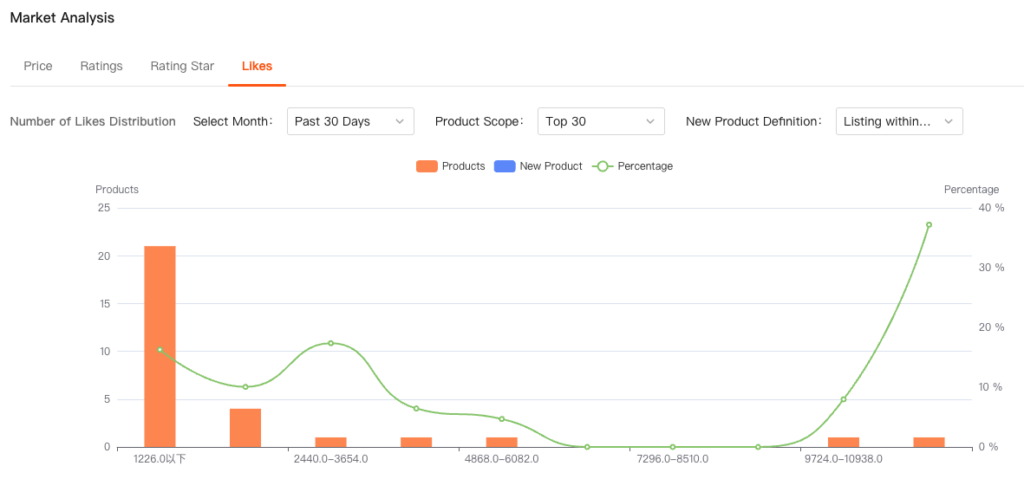Click the active Likes tab
1024x479 pixels.
tap(257, 66)
